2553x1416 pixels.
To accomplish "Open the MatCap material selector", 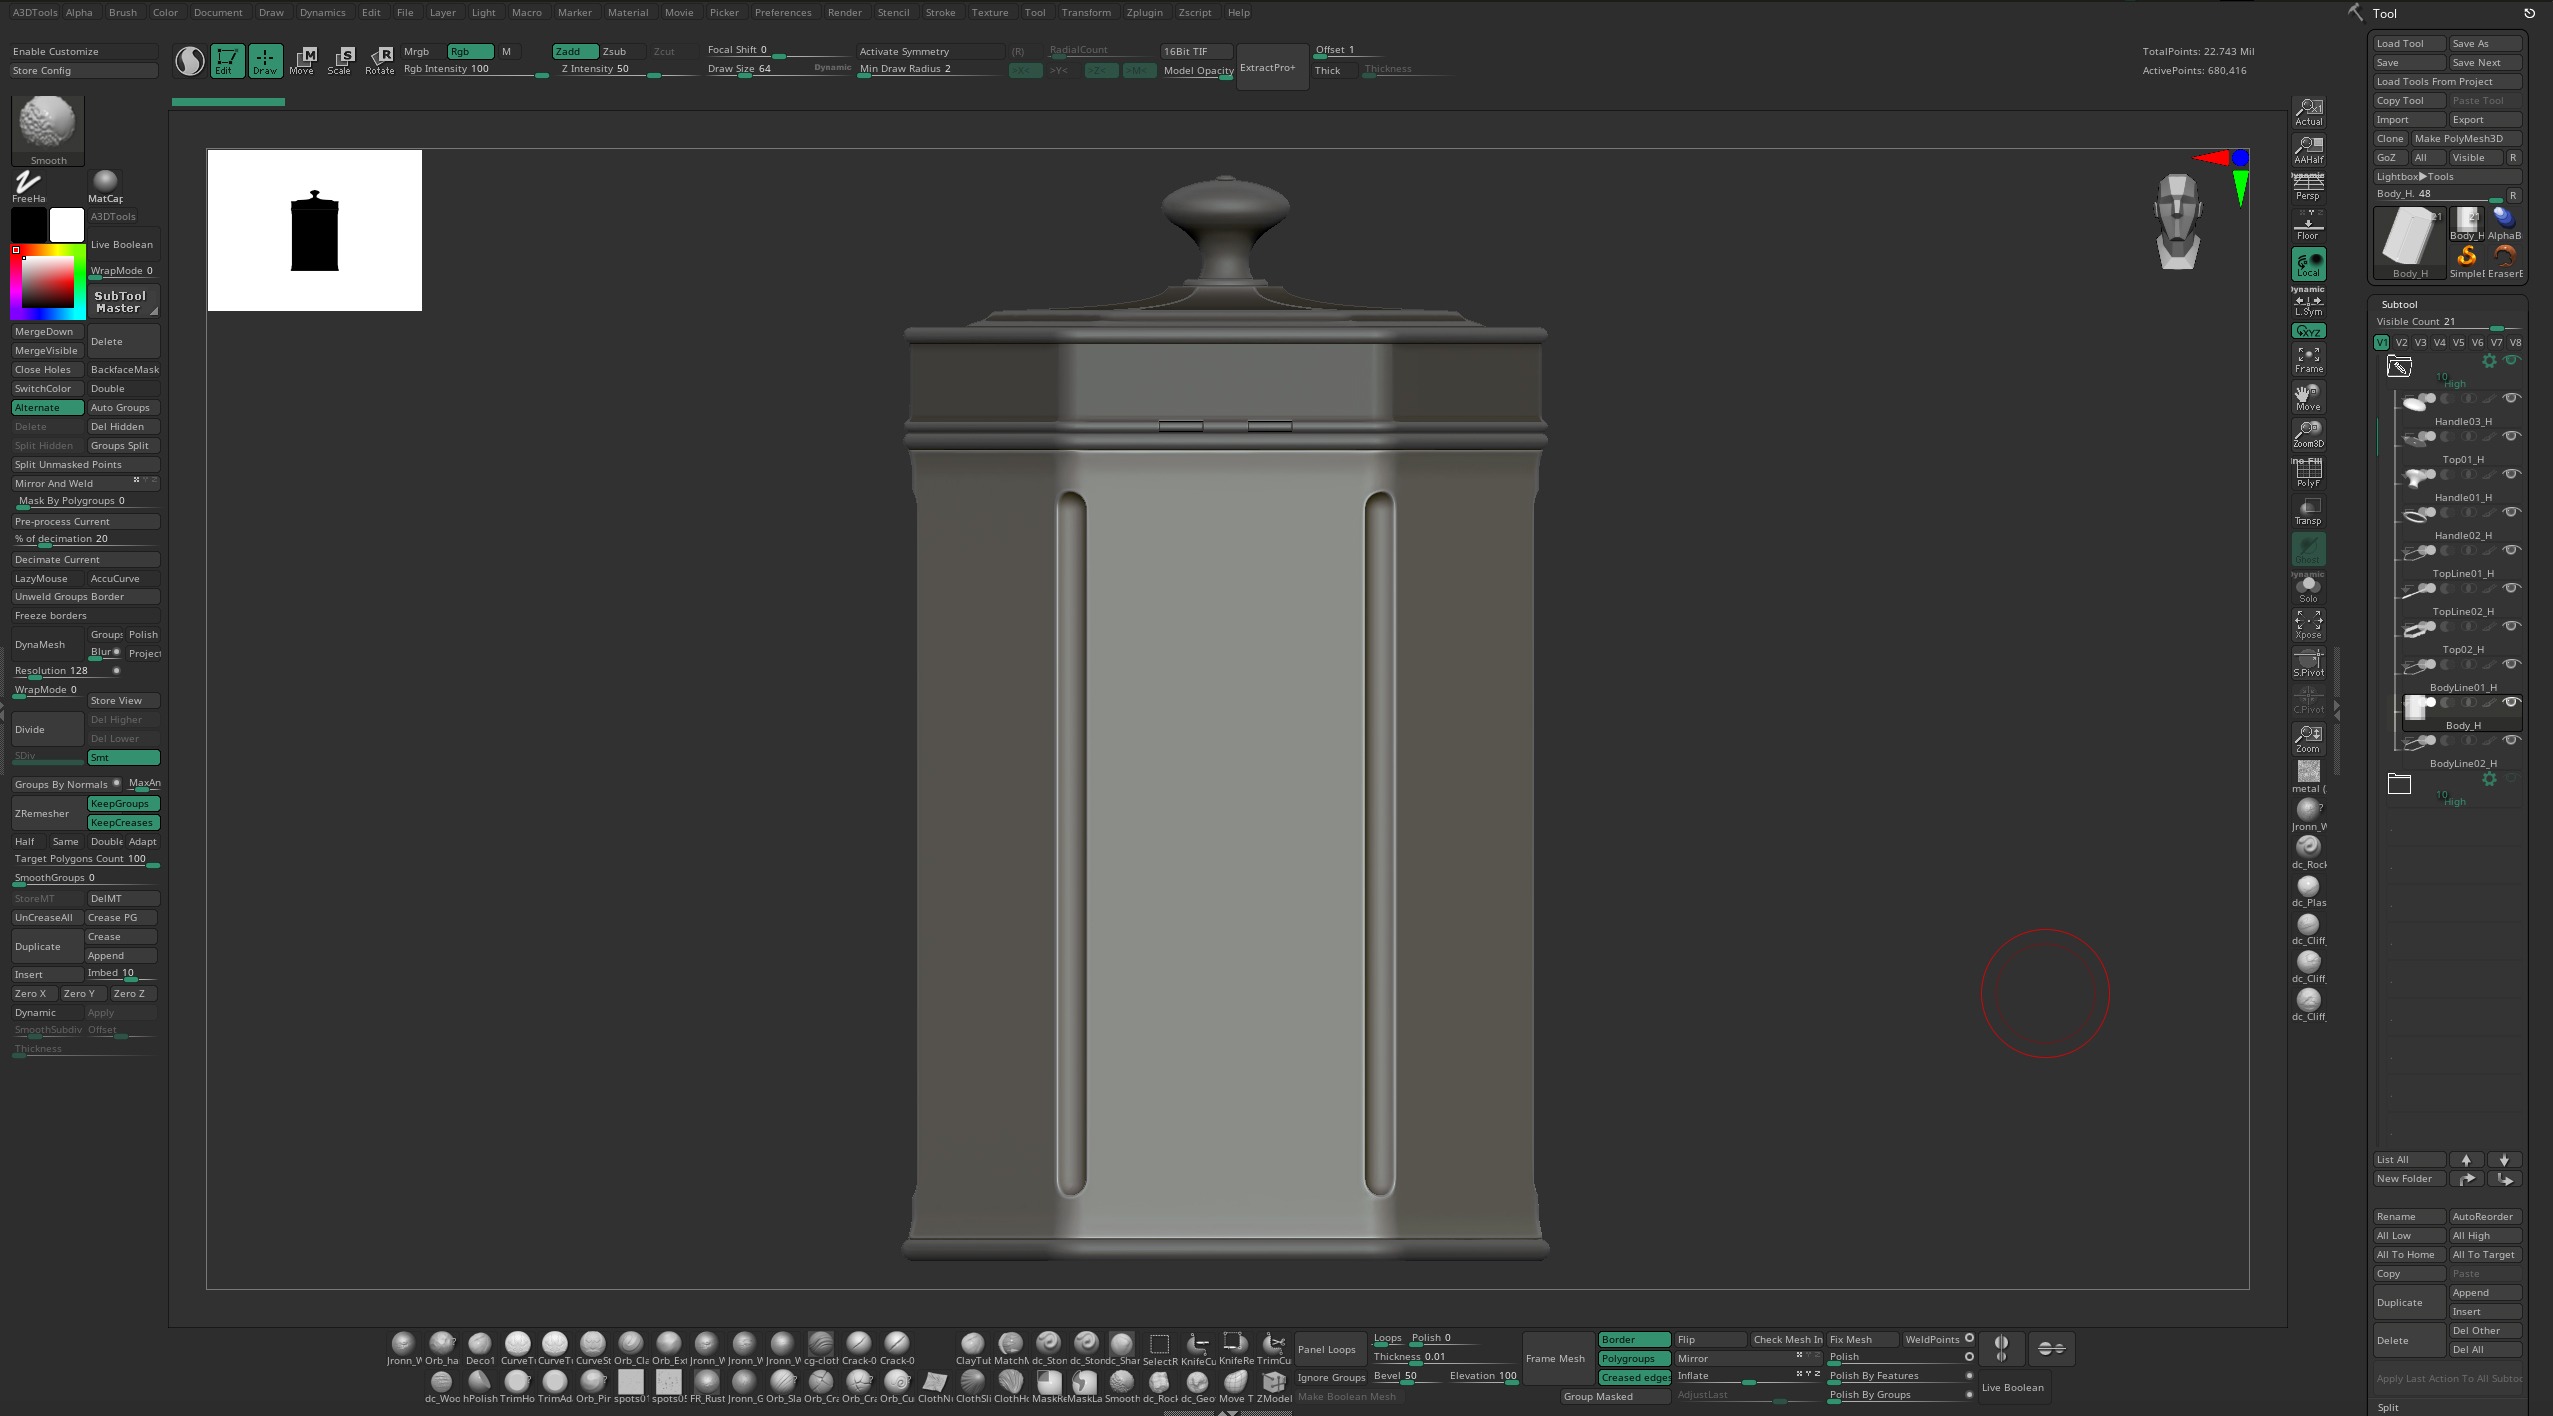I will (105, 186).
